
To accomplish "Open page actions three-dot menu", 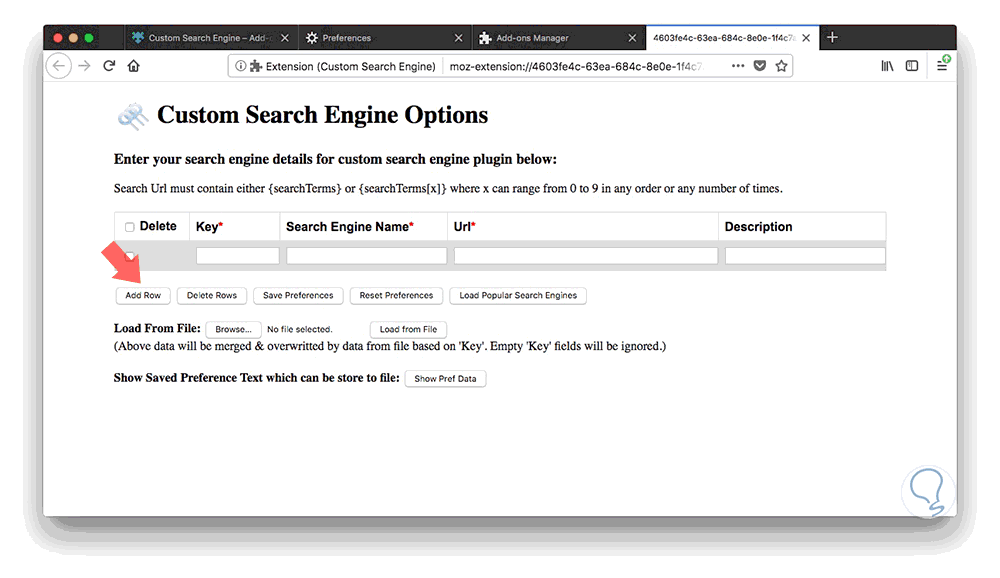I will pyautogui.click(x=738, y=66).
